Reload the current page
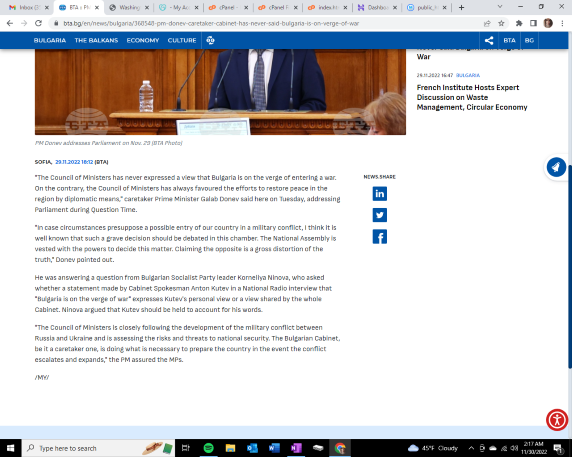Image resolution: width=572 pixels, height=457 pixels. [38, 23]
